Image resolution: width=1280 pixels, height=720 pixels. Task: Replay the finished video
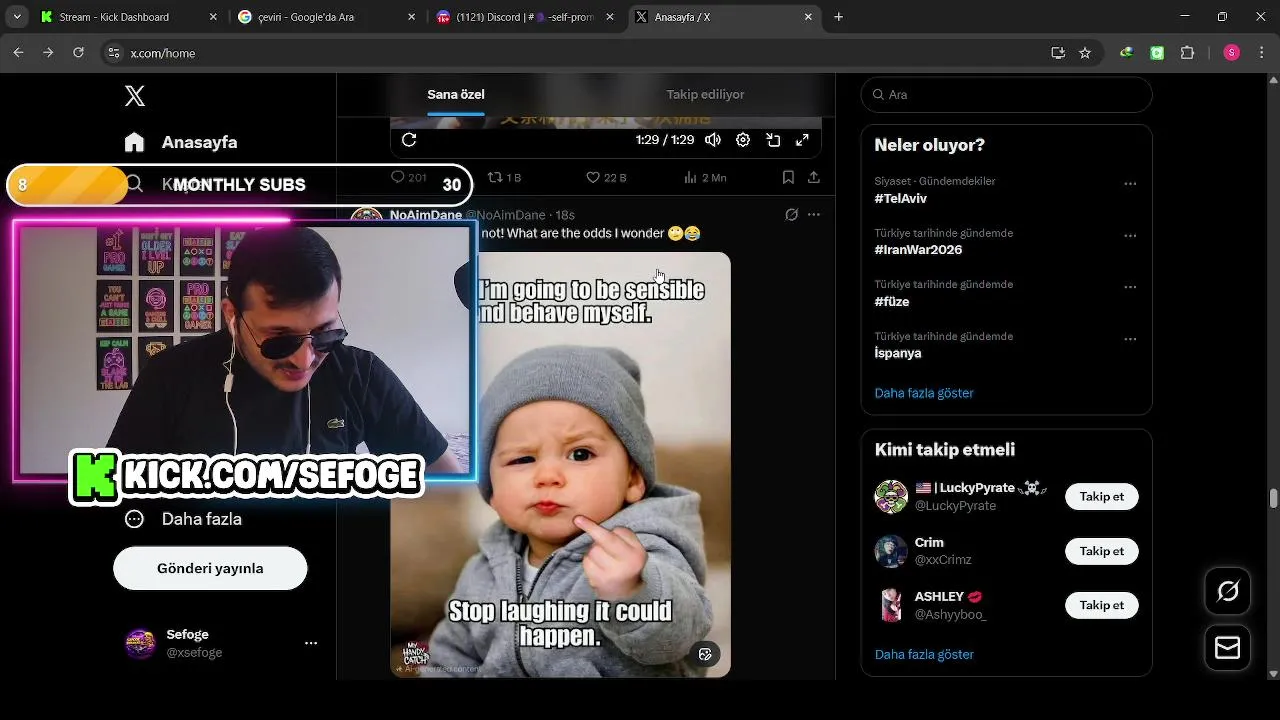409,140
